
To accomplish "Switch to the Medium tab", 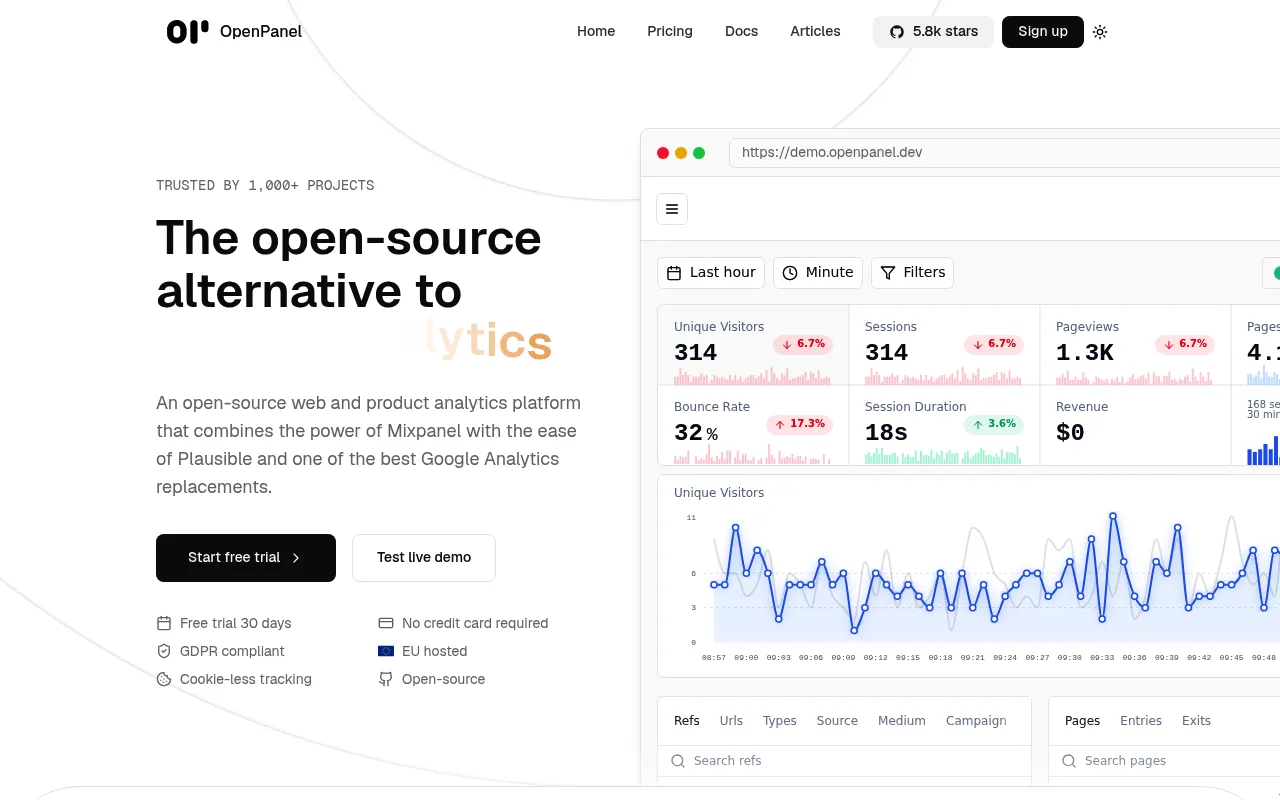I will (x=902, y=721).
